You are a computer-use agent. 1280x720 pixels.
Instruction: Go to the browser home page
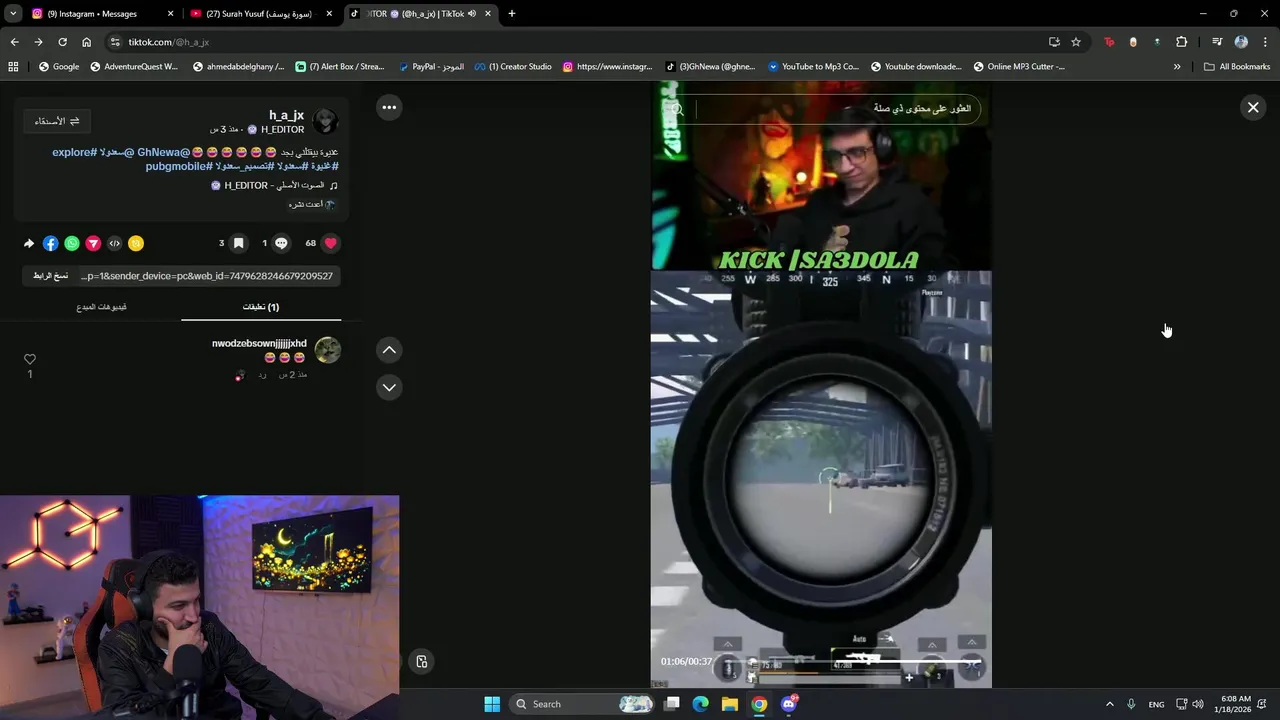(86, 42)
